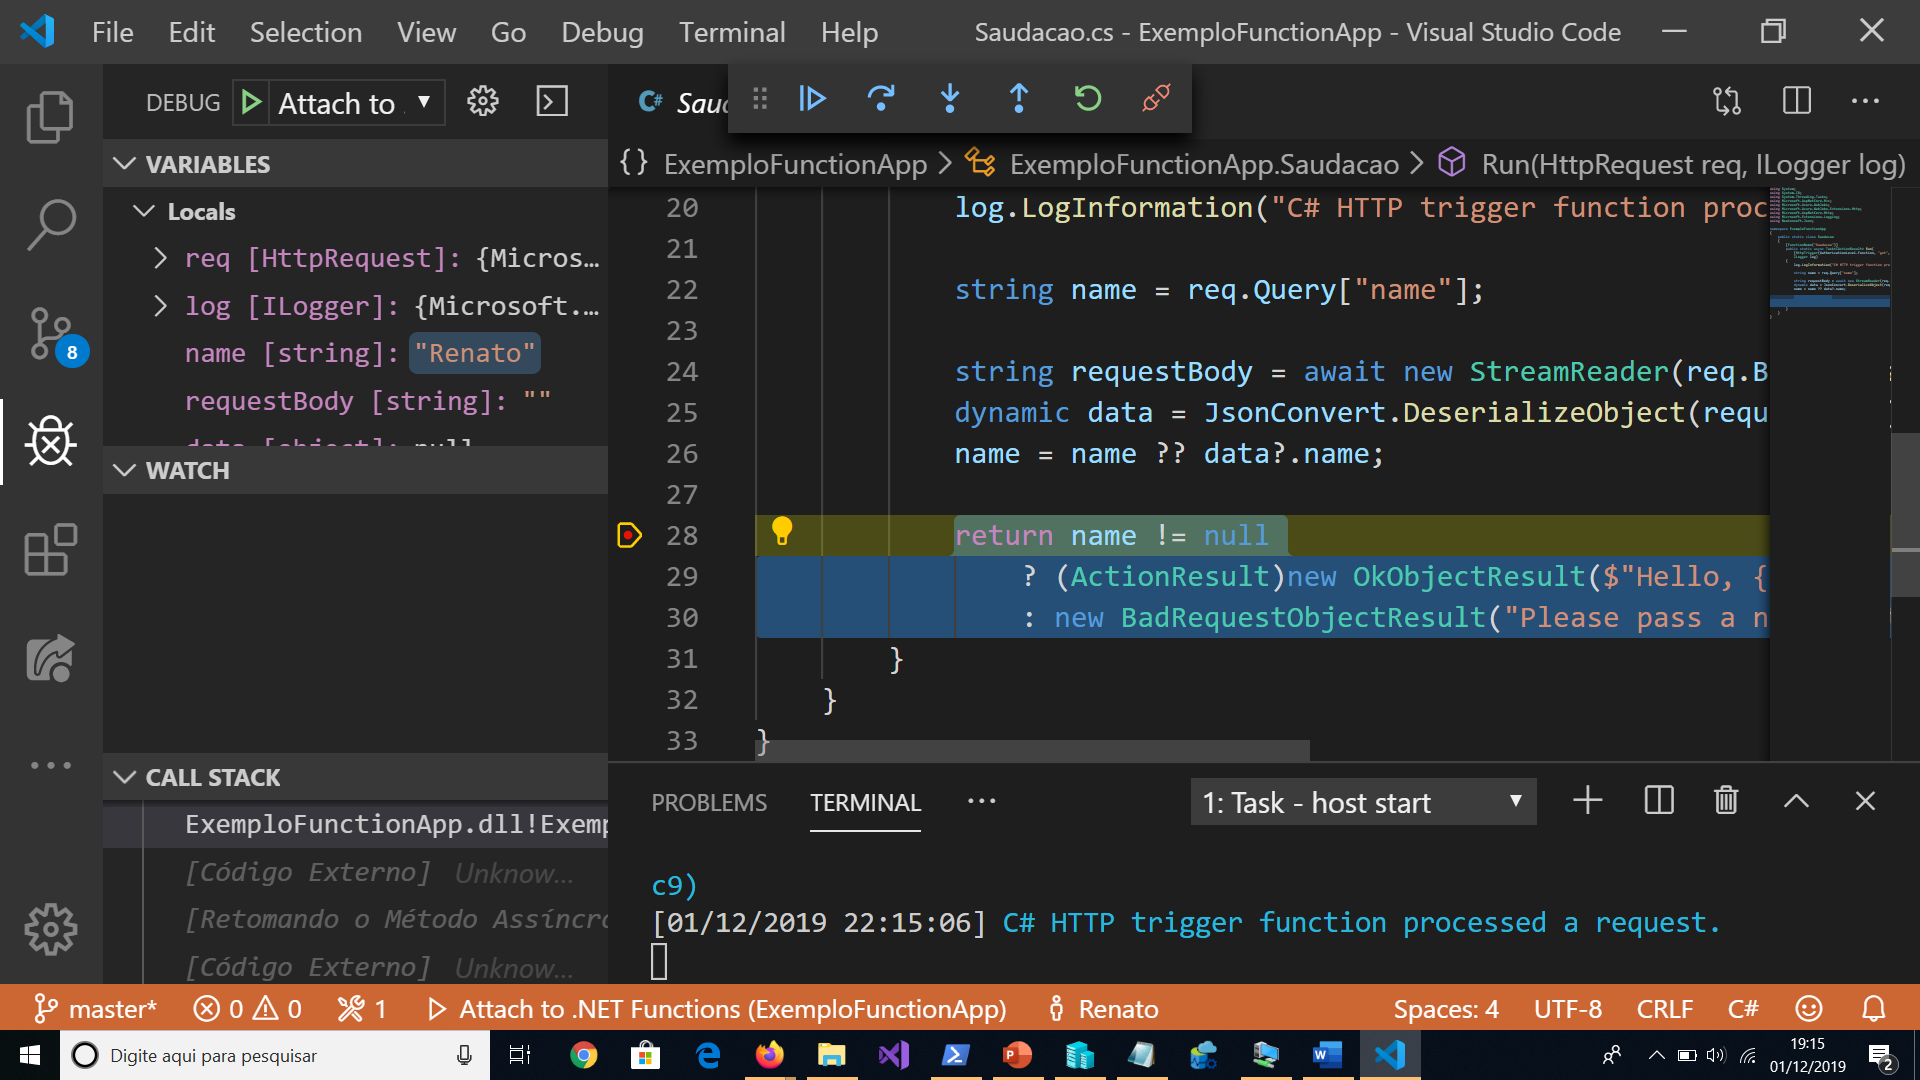Open the Search view in activity bar
Image resolution: width=1920 pixels, height=1080 pixels.
click(50, 225)
